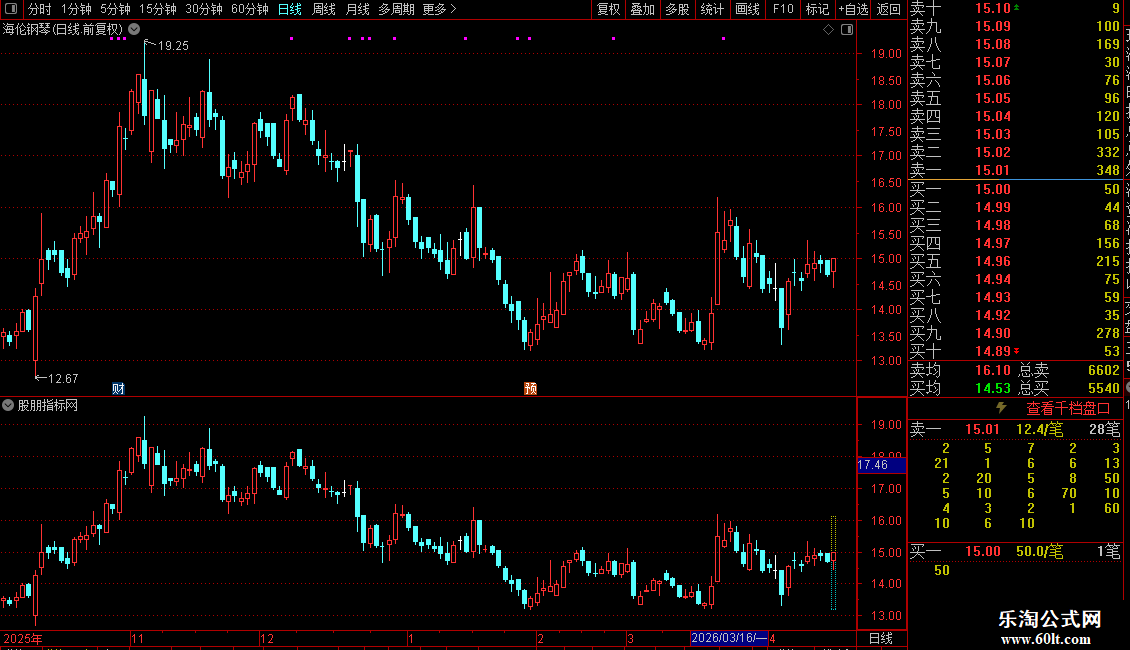The width and height of the screenshot is (1130, 650).
Task: Open 查看千档盘口 link
Action: click(x=1068, y=409)
